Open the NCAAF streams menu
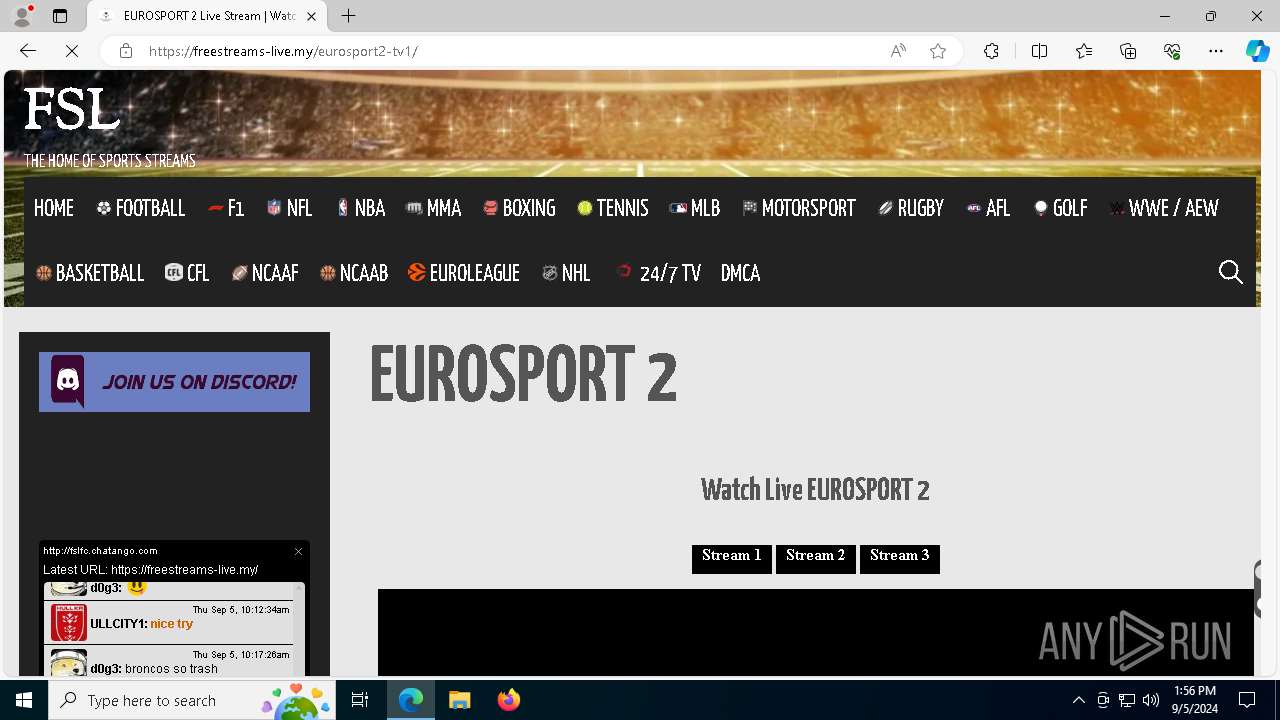The height and width of the screenshot is (720, 1280). [265, 273]
